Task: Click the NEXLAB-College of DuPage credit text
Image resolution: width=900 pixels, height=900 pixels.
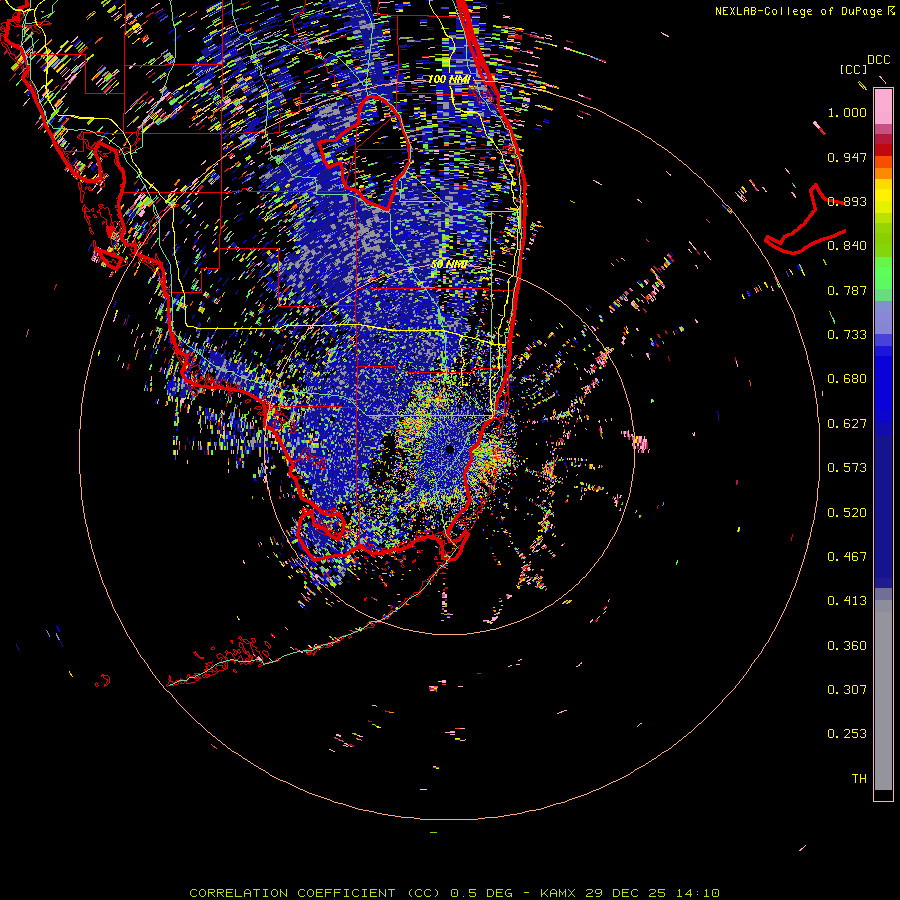Action: pos(799,11)
